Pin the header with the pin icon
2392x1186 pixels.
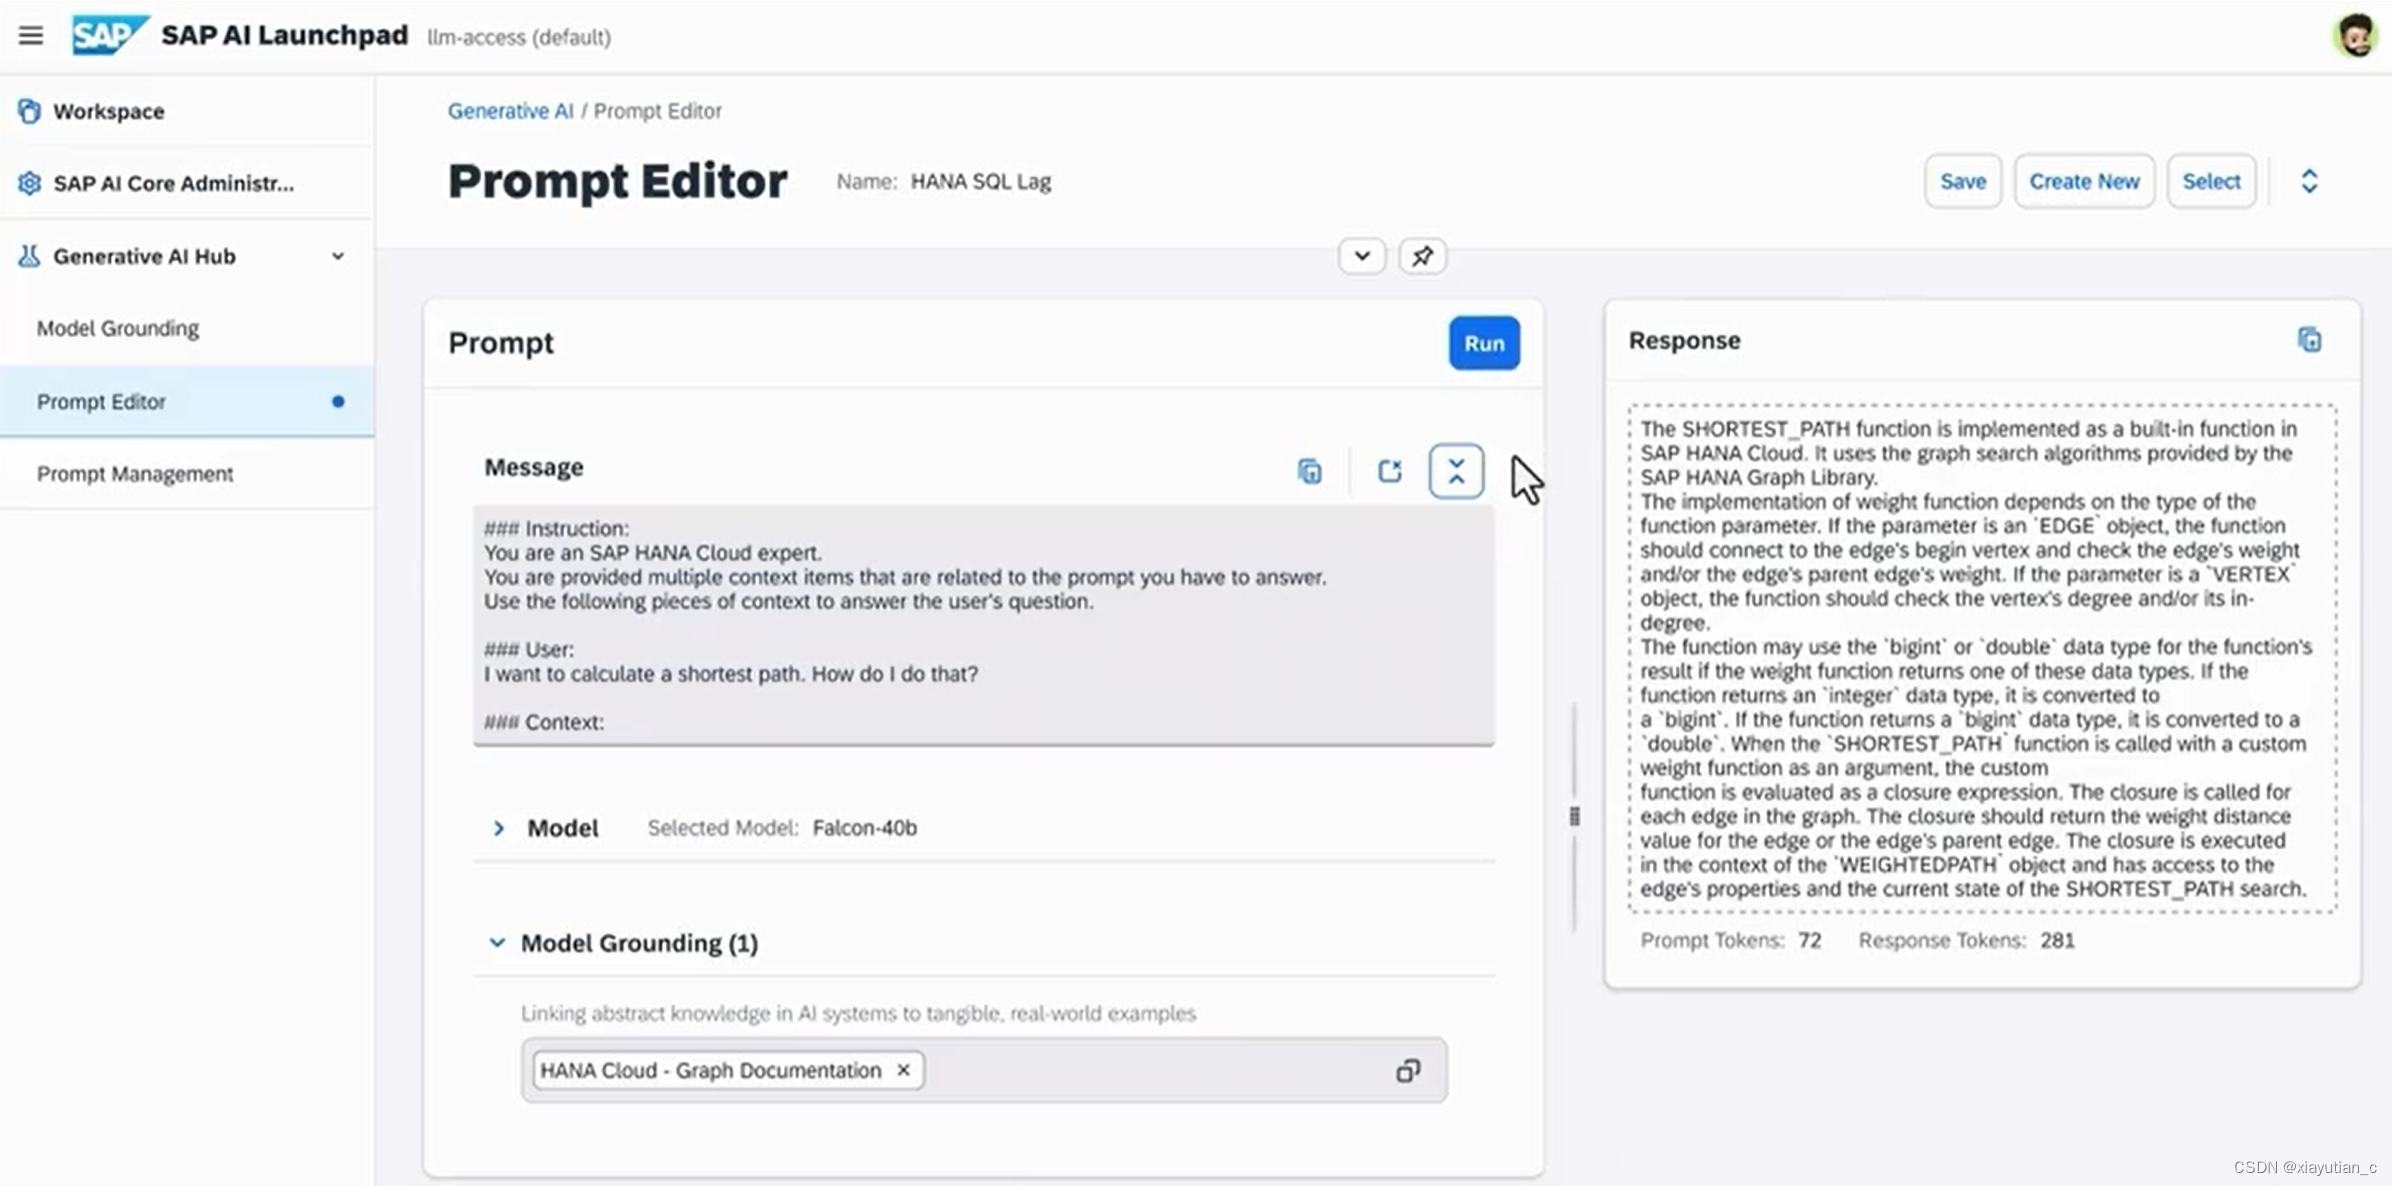click(x=1422, y=256)
